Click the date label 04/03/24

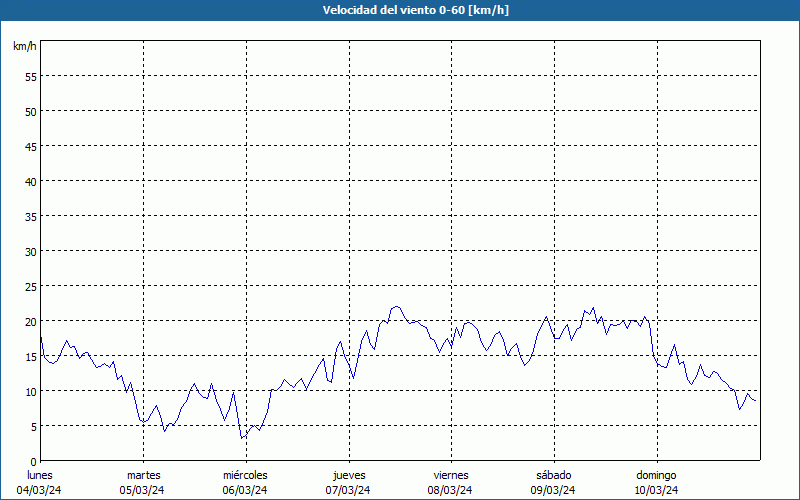coord(39,490)
